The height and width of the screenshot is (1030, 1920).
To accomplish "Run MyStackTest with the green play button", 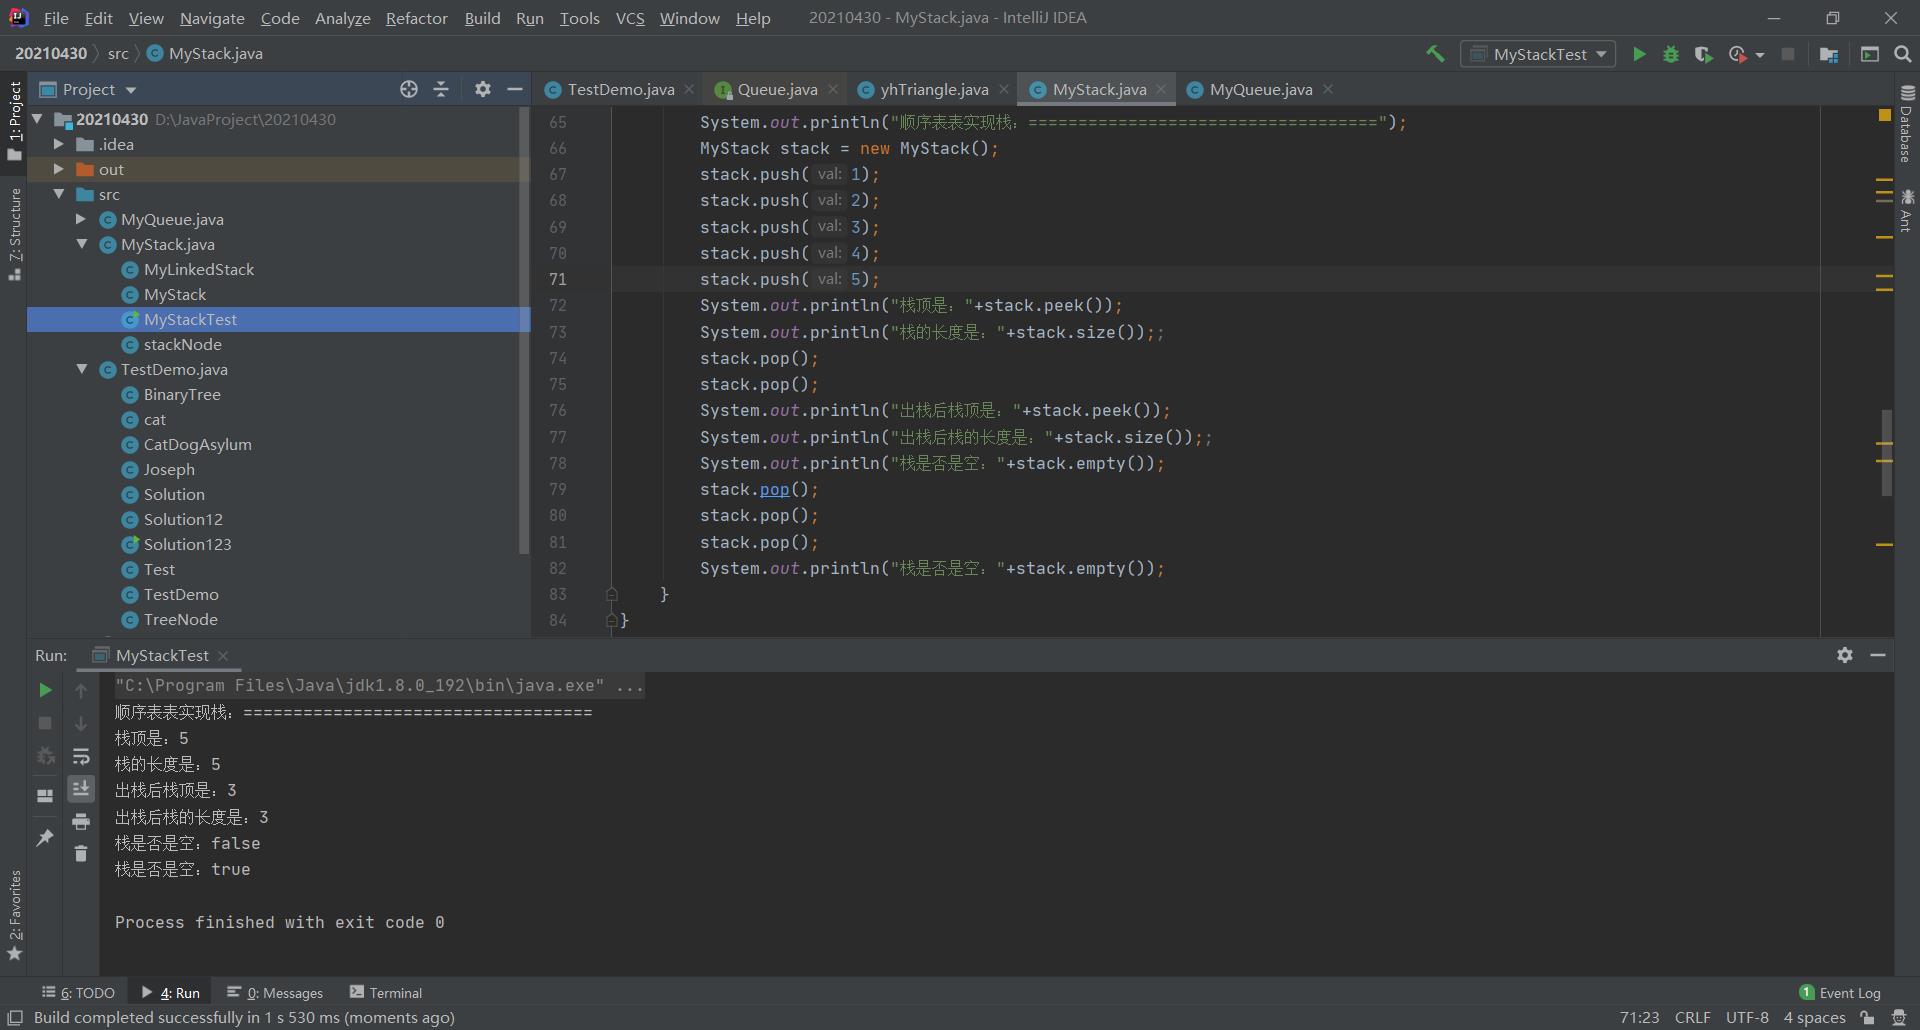I will click(1639, 54).
